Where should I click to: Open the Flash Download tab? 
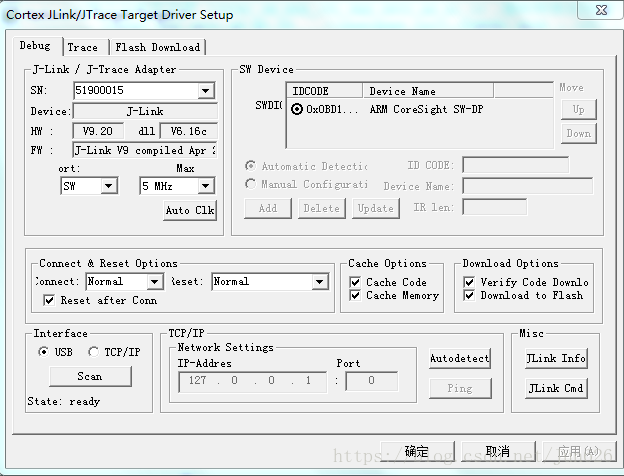click(158, 47)
